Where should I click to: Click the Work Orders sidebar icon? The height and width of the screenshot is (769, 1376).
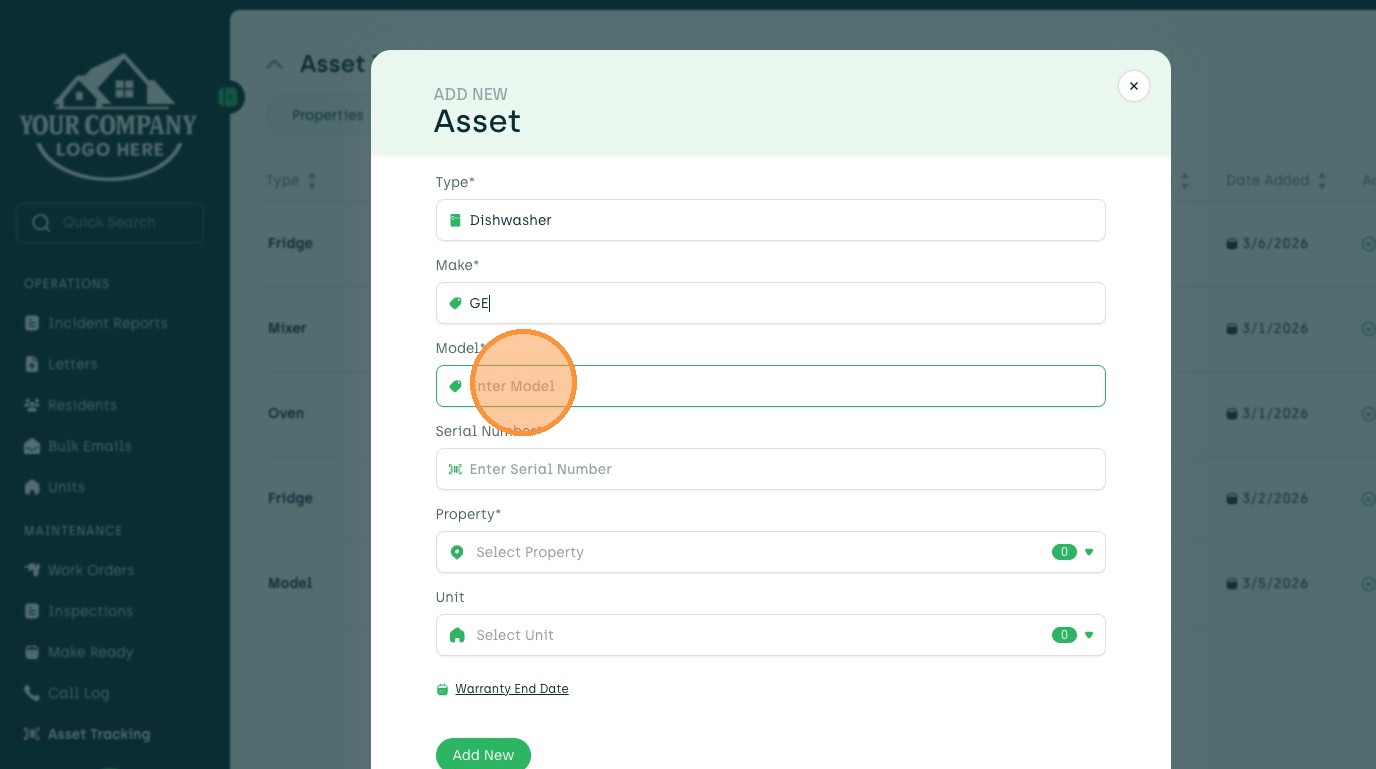pos(32,570)
